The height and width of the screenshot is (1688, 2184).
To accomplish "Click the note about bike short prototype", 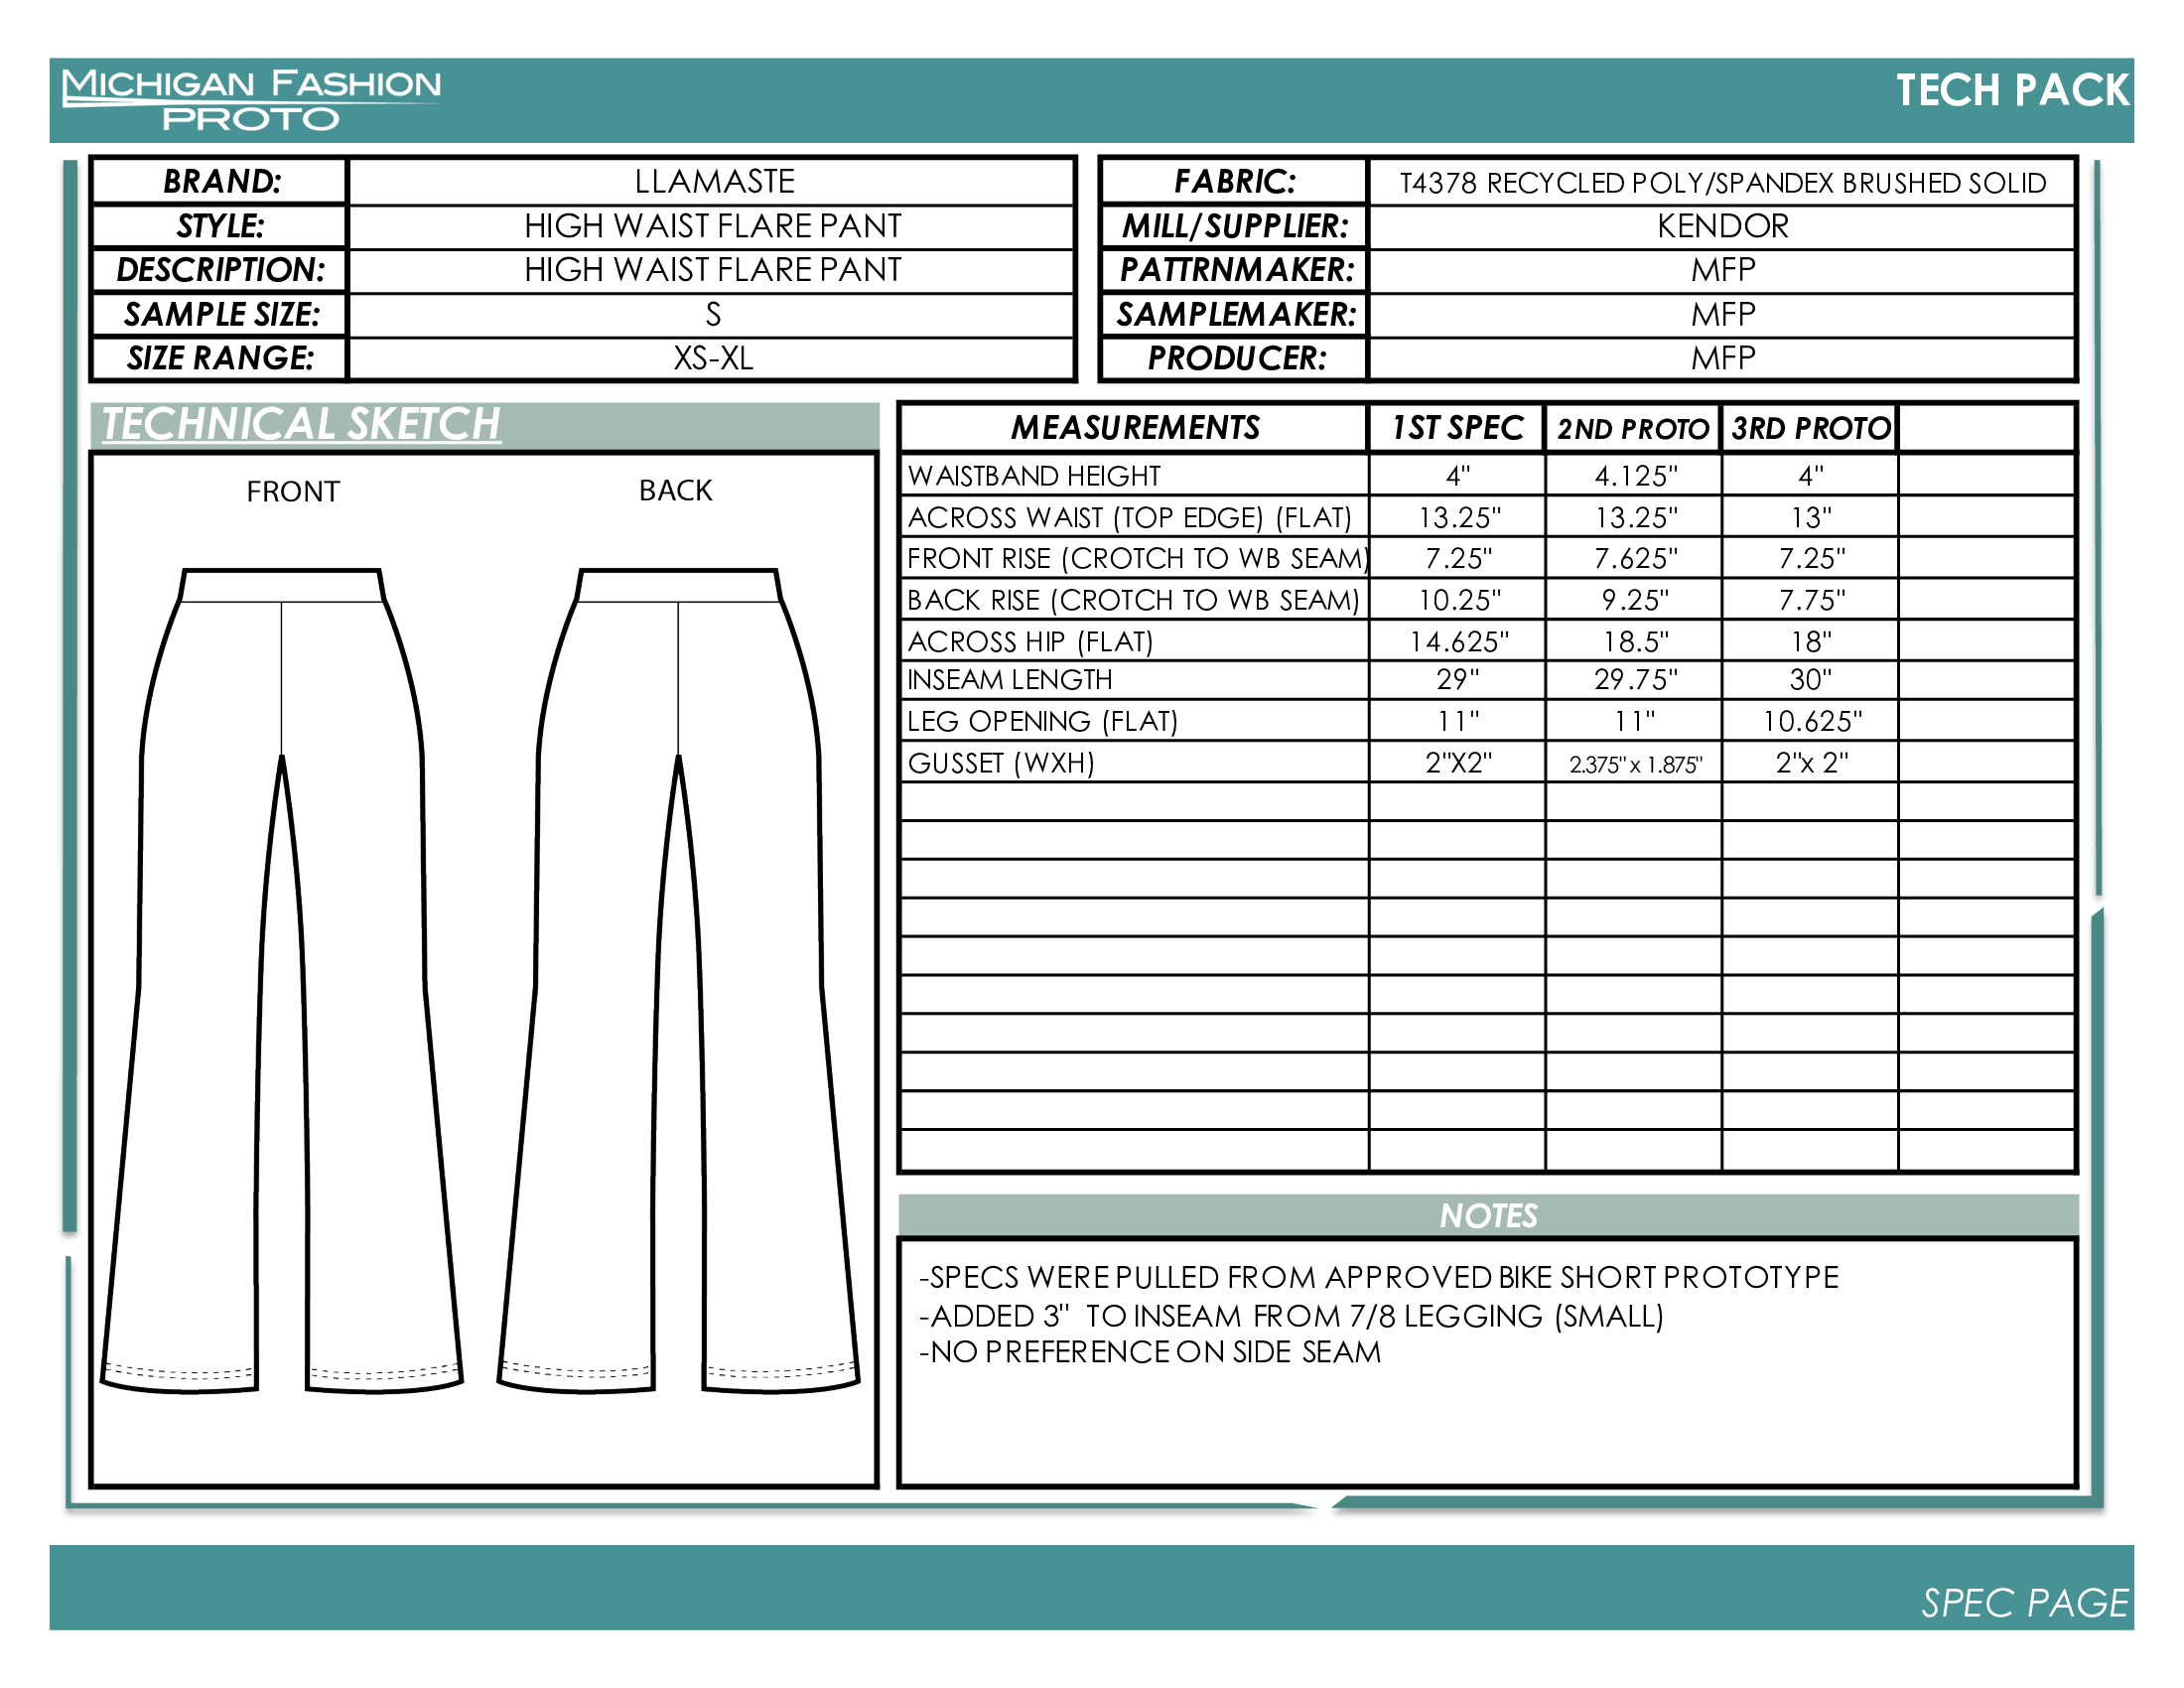I will 1378,1278.
